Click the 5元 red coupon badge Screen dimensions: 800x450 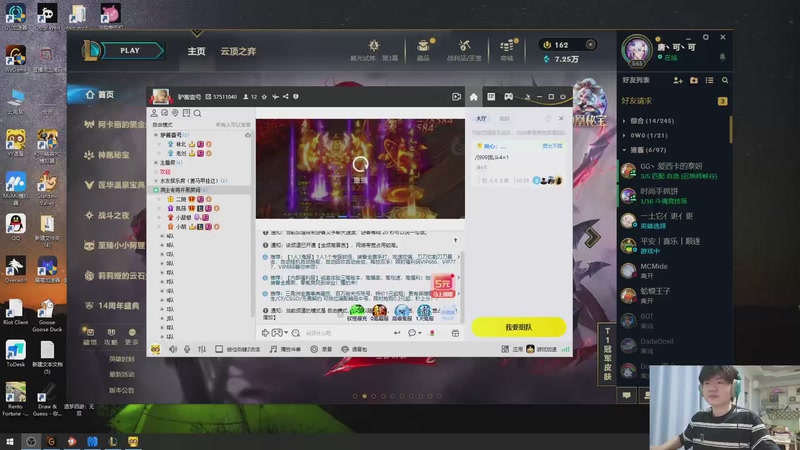point(443,286)
